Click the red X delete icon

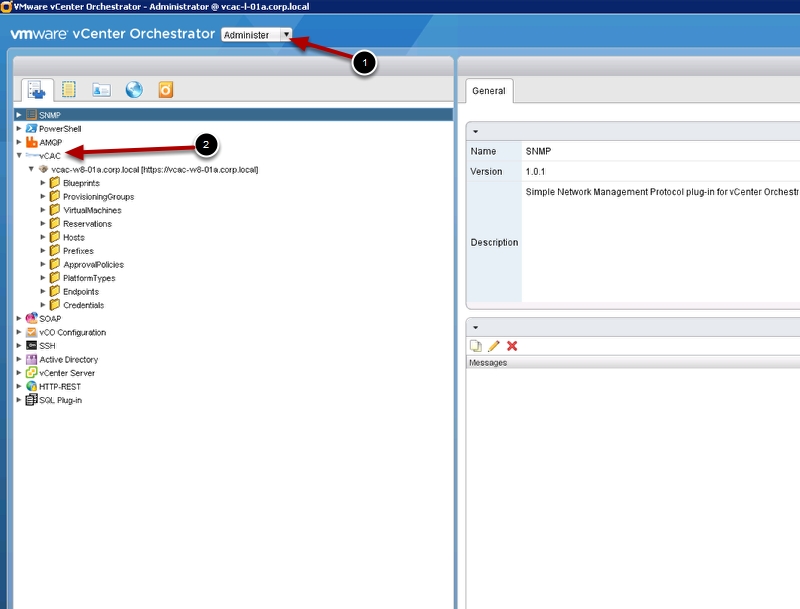click(512, 346)
